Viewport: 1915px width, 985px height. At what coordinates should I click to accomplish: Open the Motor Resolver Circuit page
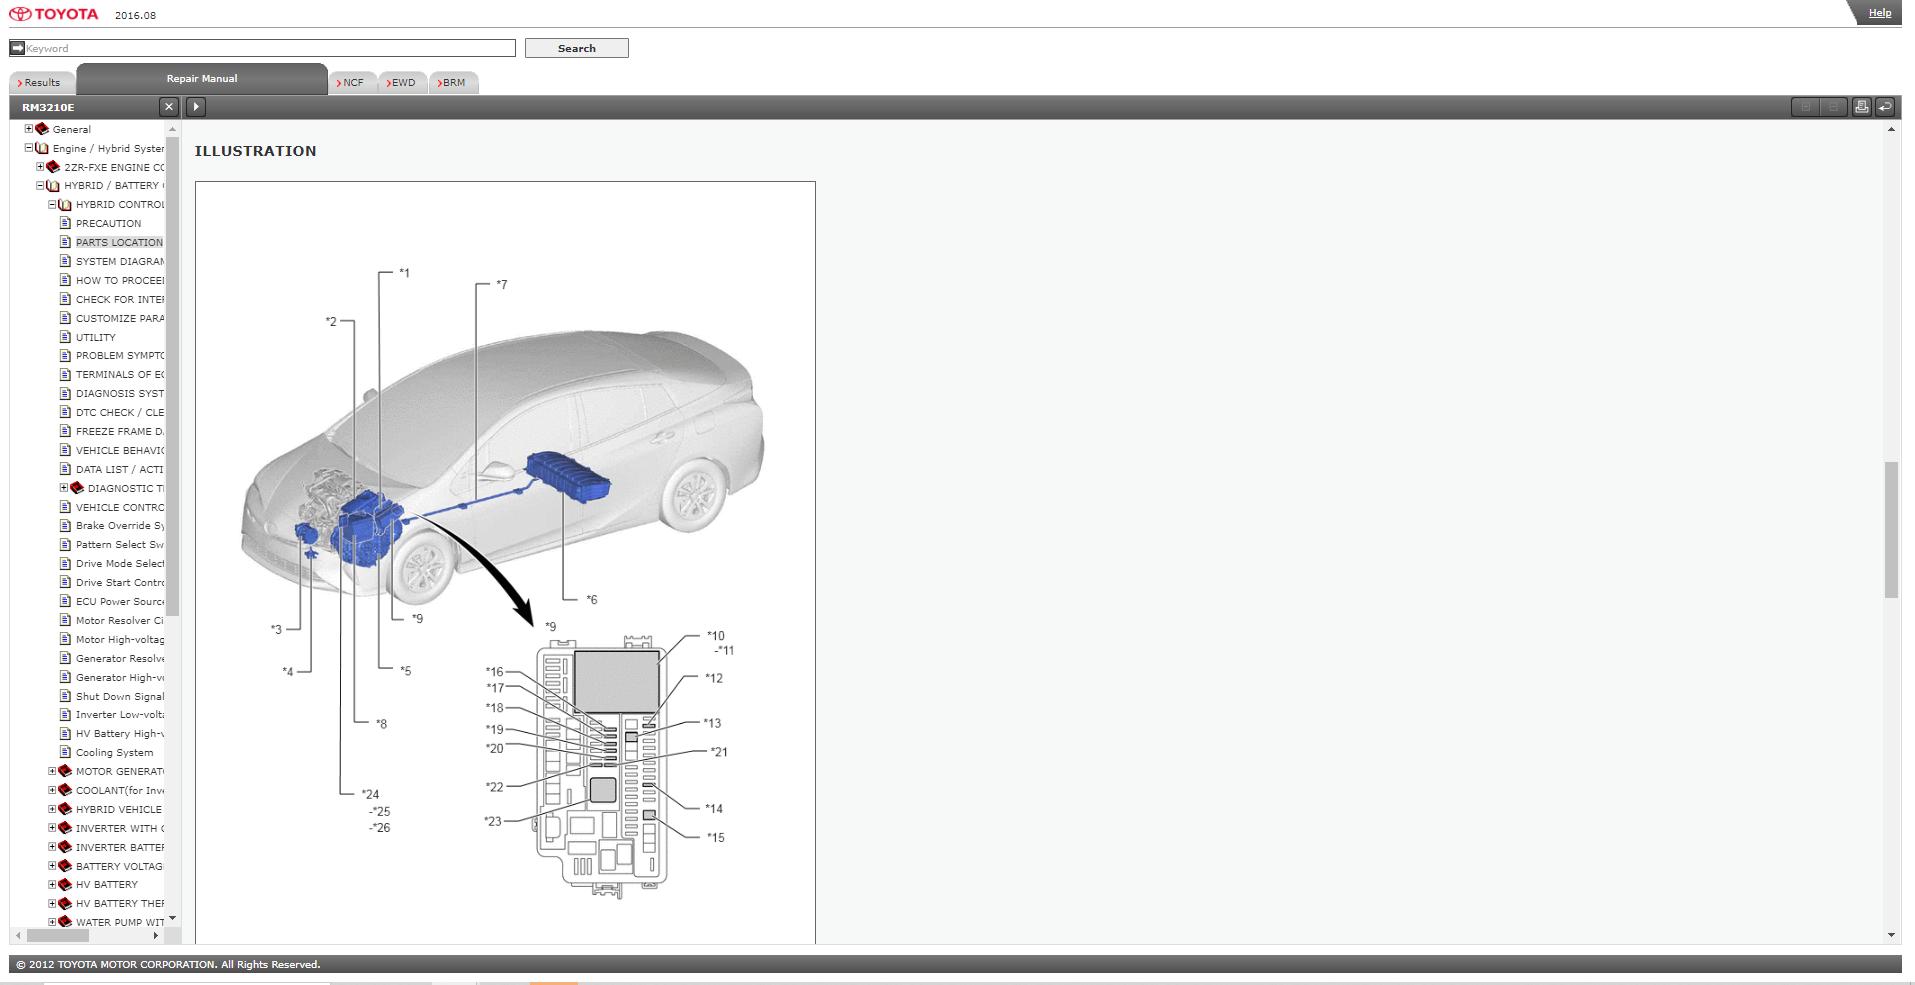click(x=119, y=621)
